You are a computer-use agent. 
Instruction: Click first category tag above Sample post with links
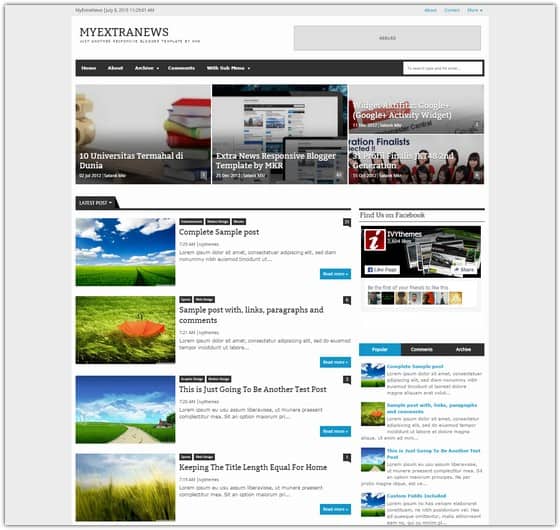[186, 299]
